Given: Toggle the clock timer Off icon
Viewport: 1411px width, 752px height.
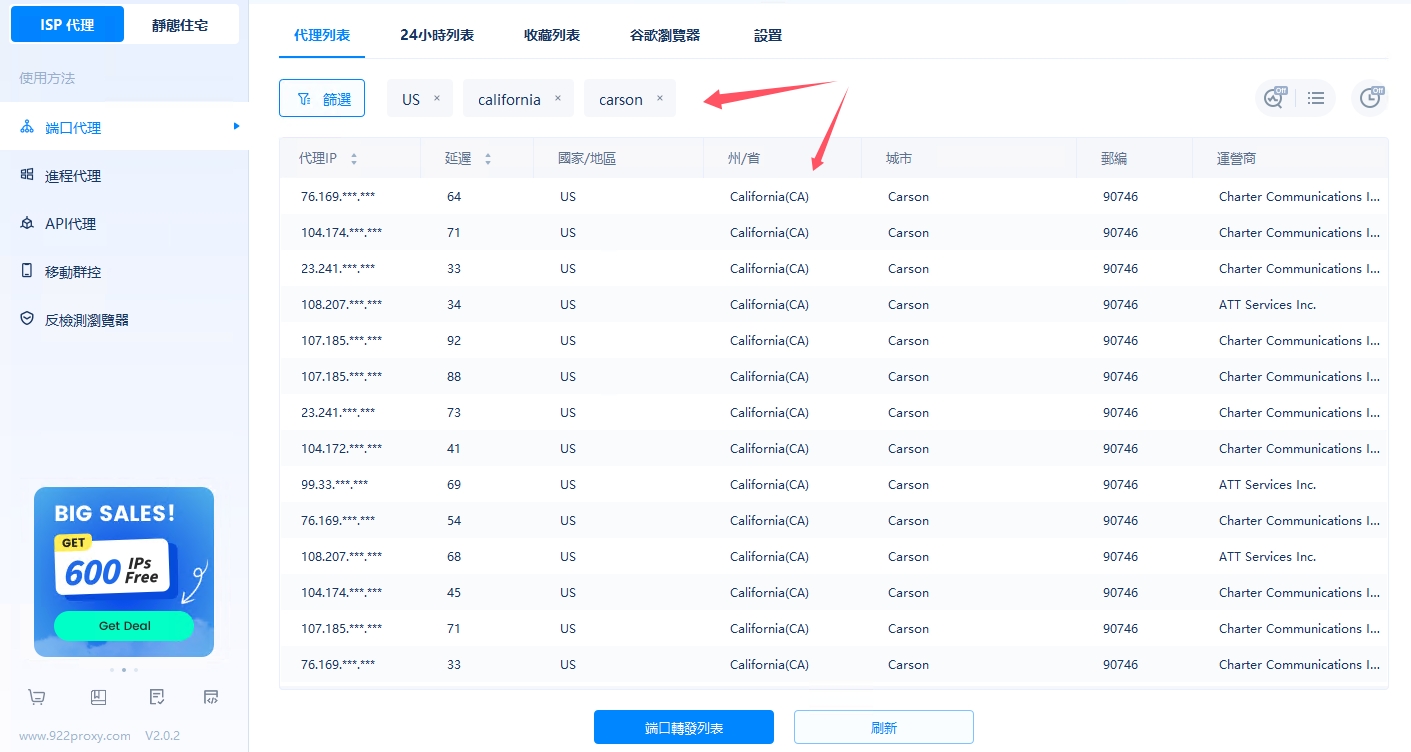Looking at the screenshot, I should click(x=1370, y=98).
